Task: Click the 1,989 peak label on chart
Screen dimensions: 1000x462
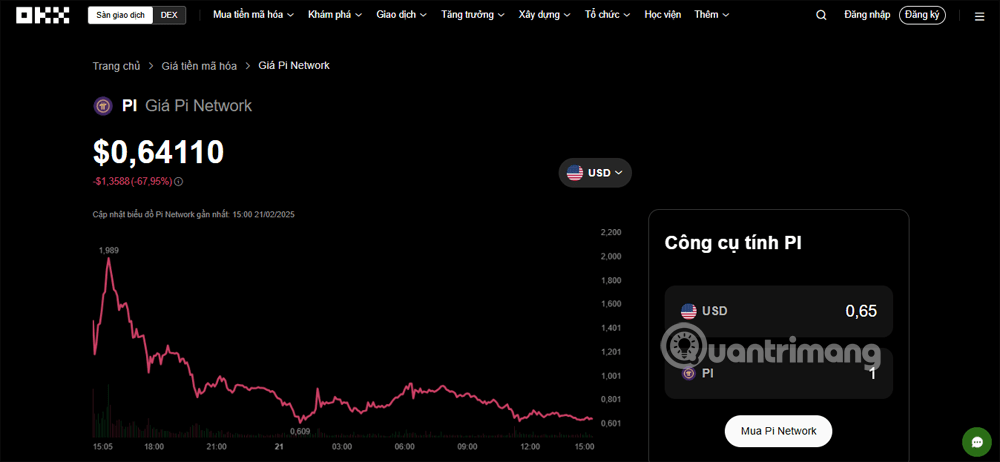Action: [108, 251]
